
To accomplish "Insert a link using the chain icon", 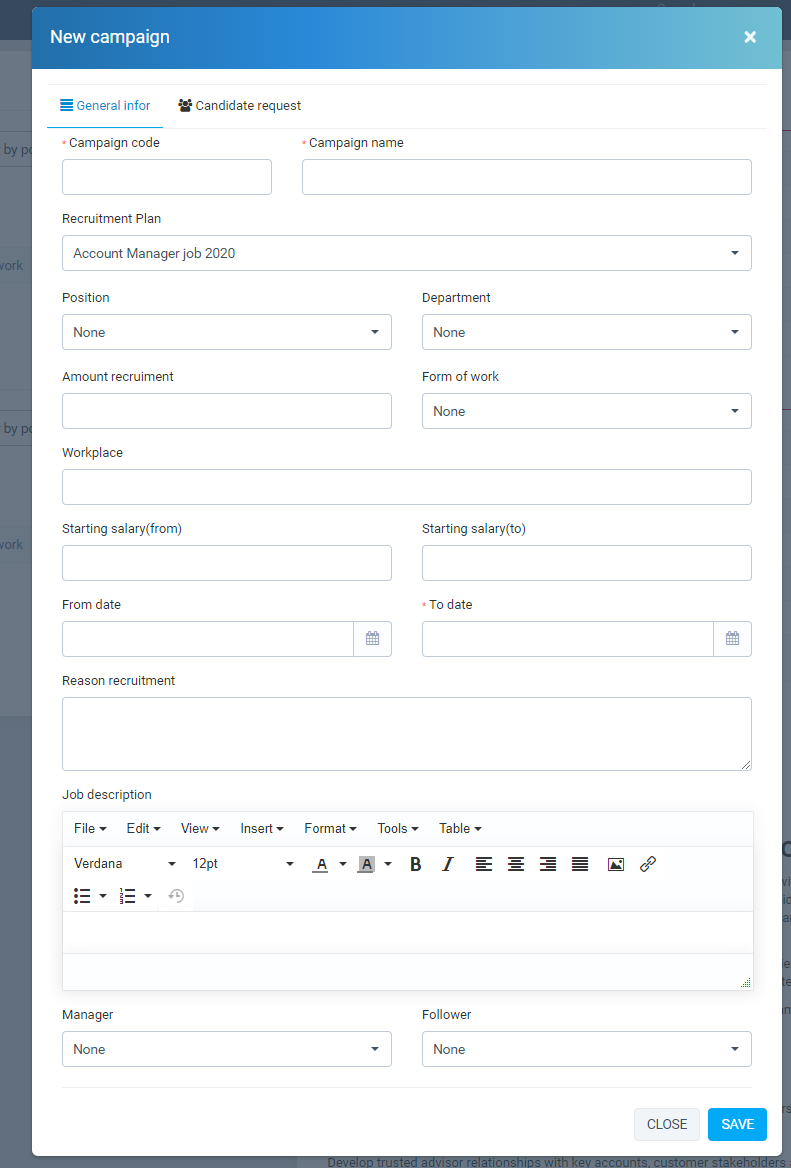I will 648,864.
